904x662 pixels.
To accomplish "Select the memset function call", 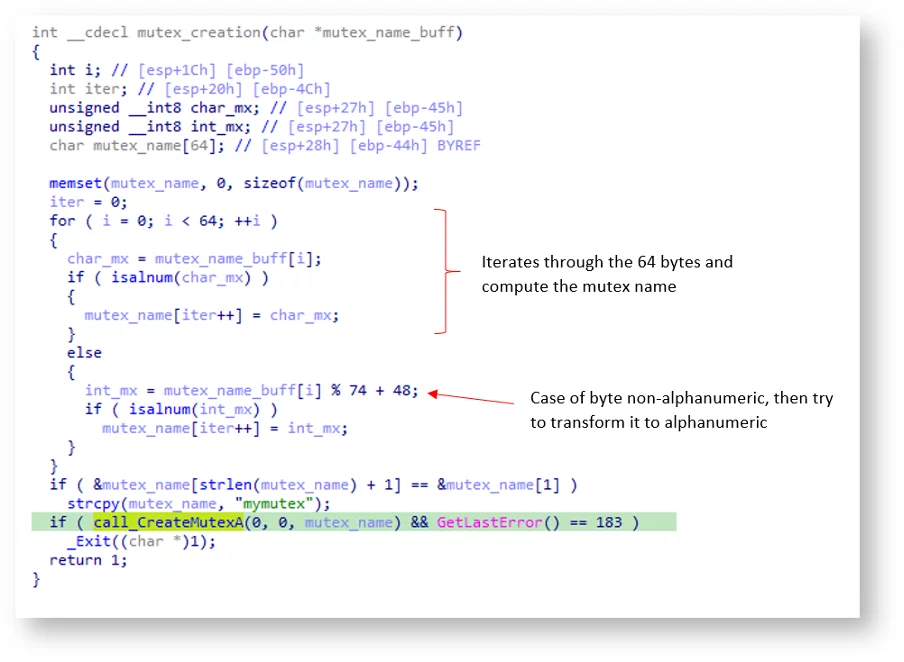I will click(75, 183).
